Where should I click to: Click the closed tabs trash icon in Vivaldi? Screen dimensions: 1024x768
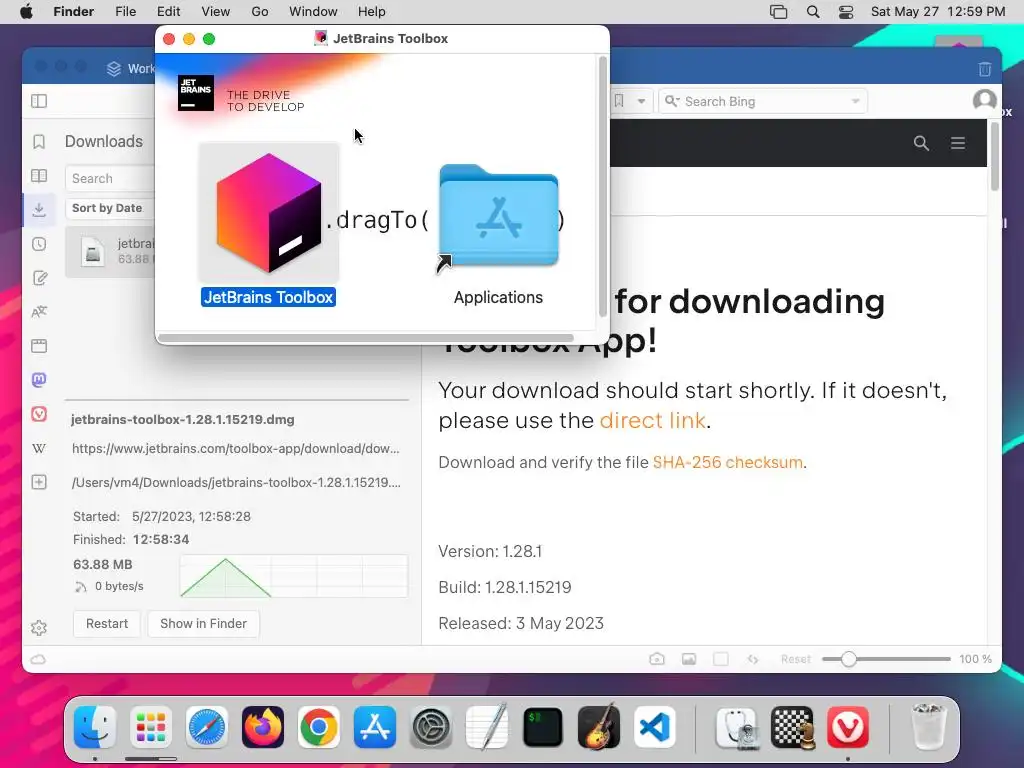click(985, 69)
